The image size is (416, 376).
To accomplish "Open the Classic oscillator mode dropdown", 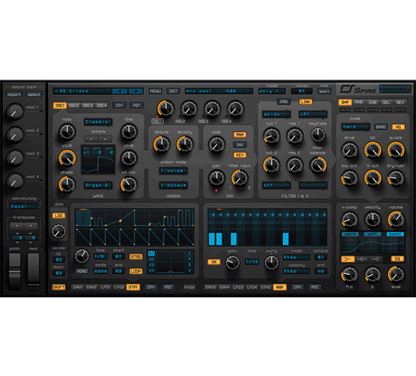I will point(98,122).
